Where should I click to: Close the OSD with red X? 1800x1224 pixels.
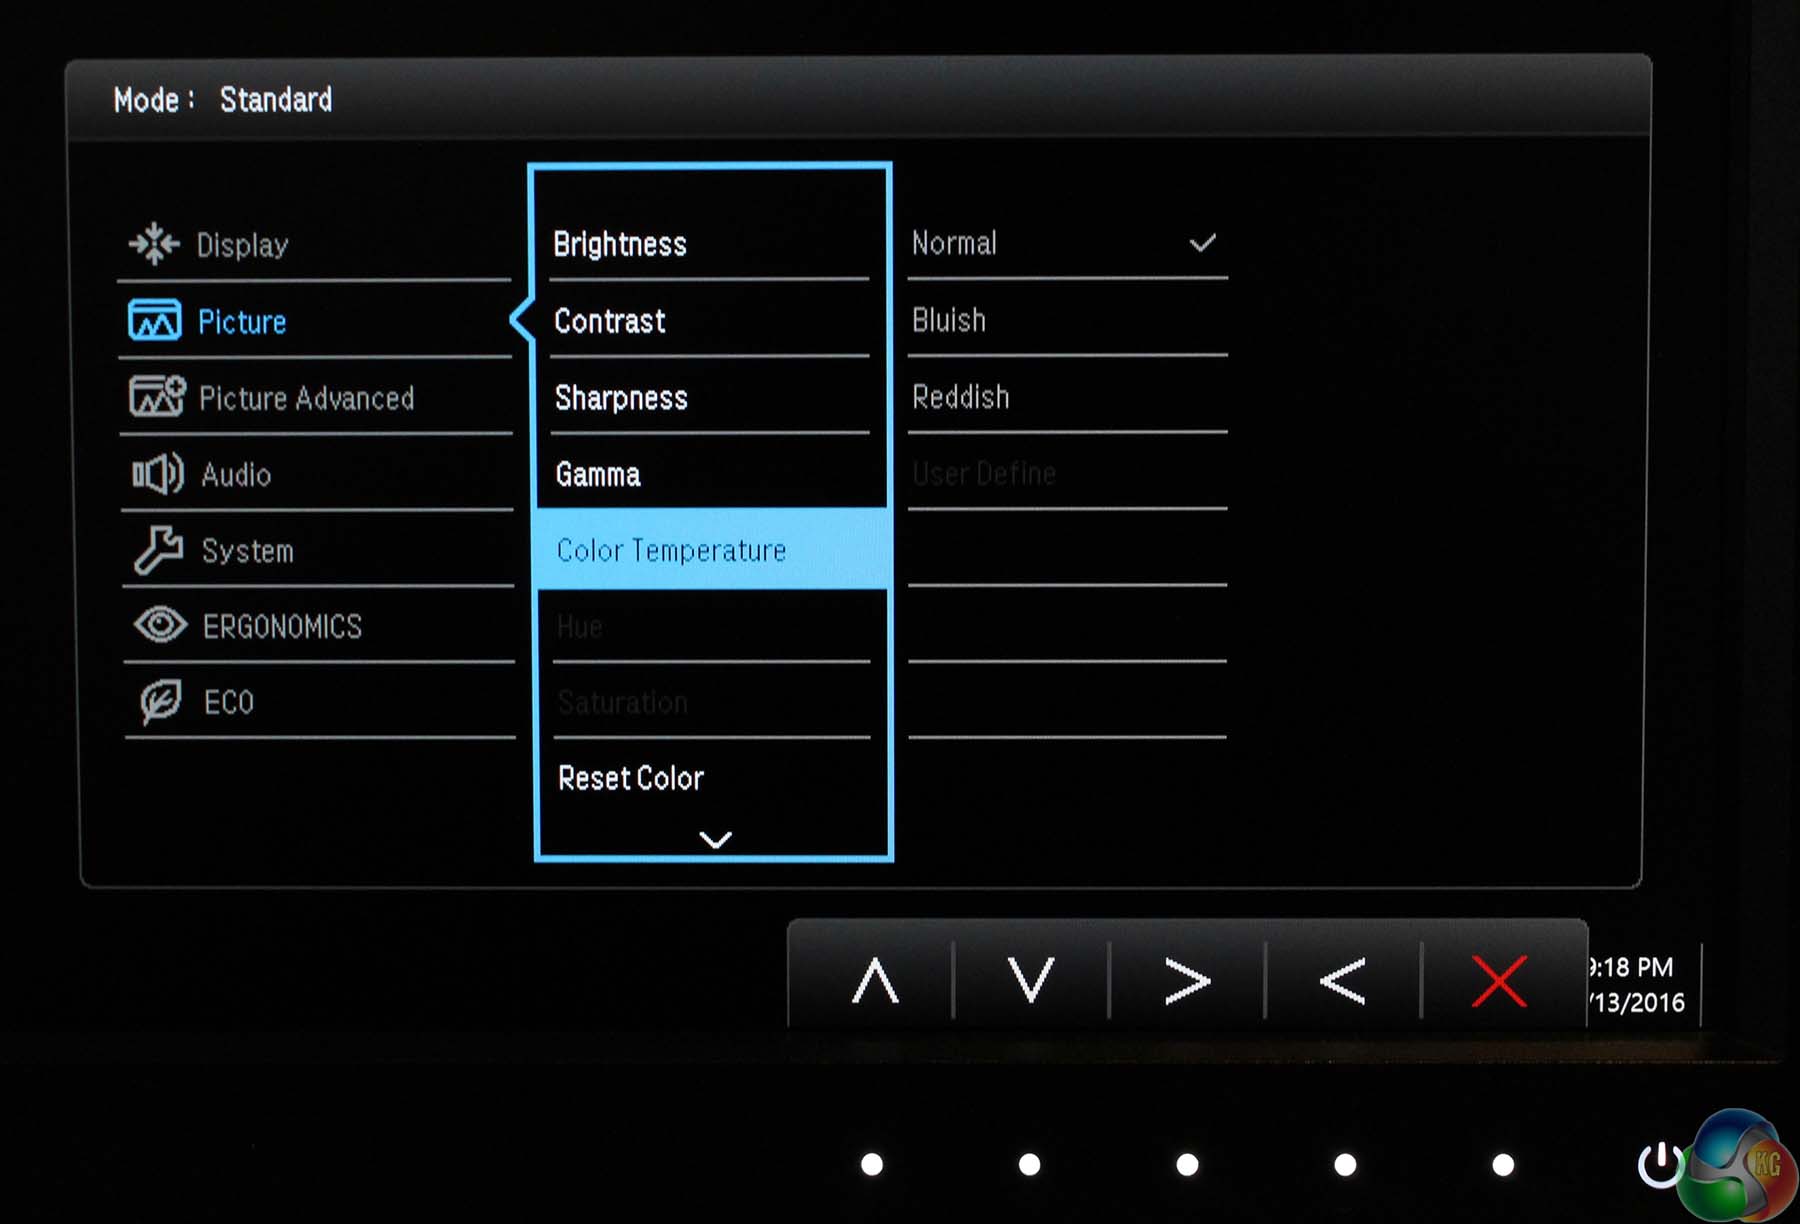coord(1499,981)
